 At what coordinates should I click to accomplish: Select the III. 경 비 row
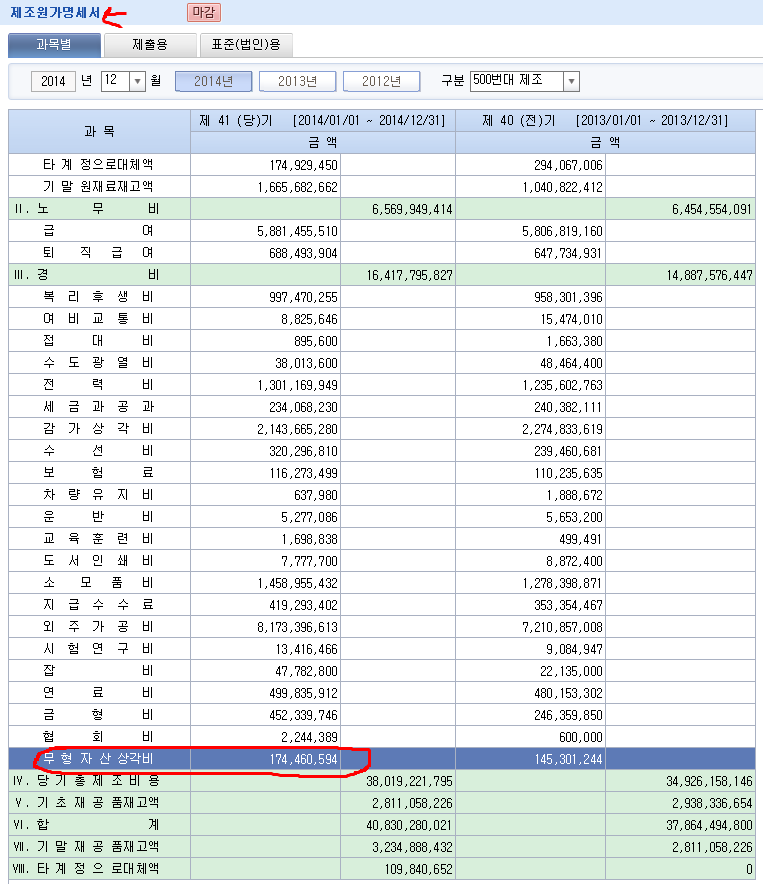382,275
